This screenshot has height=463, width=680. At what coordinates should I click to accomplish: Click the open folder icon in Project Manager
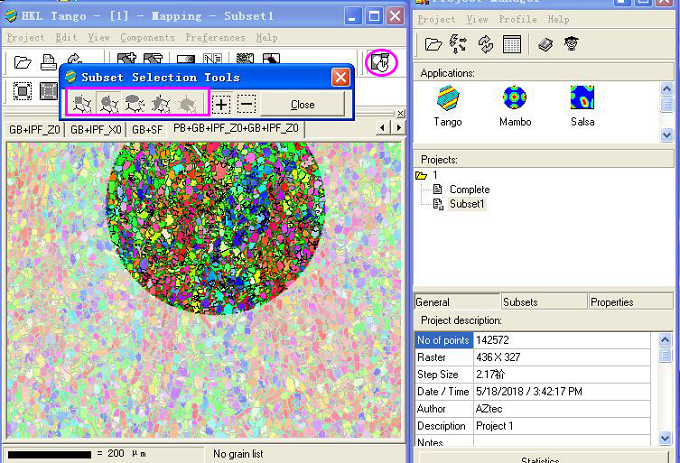point(433,44)
